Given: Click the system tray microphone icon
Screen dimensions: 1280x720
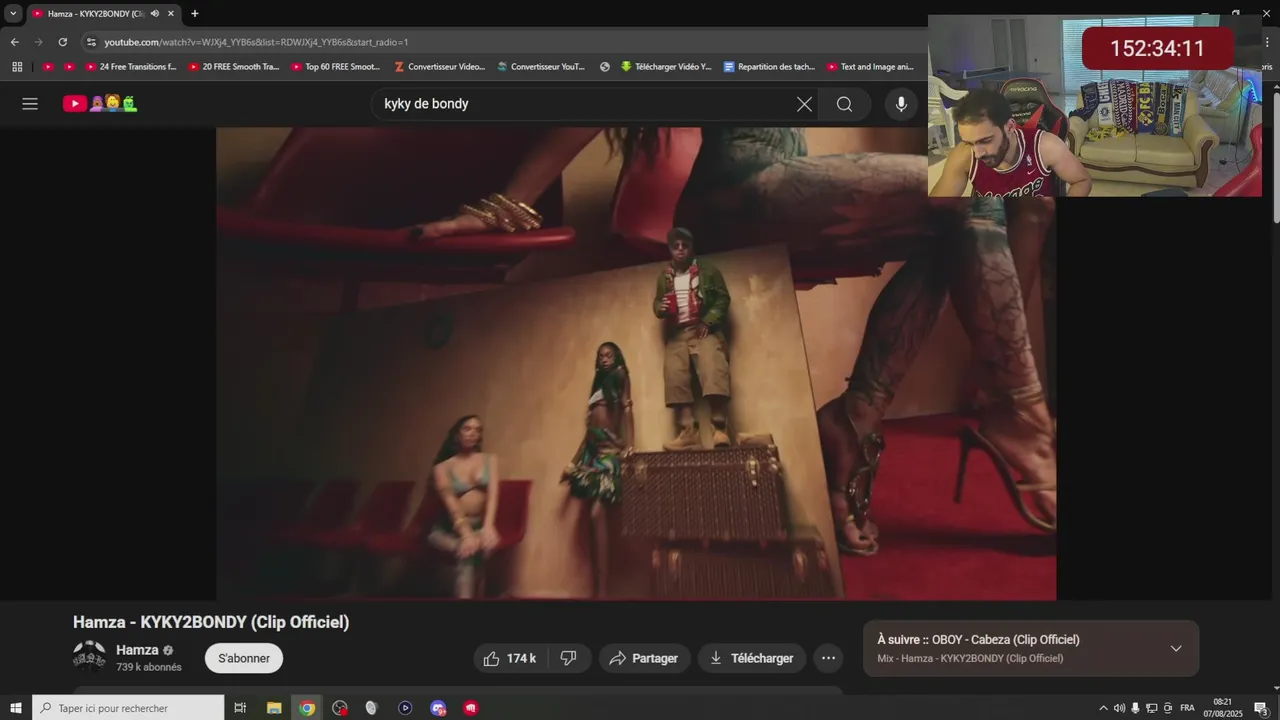Looking at the screenshot, I should pyautogui.click(x=1135, y=708).
